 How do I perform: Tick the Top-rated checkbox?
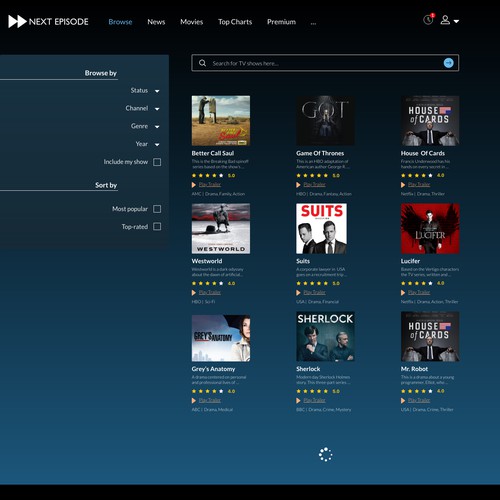pyautogui.click(x=157, y=227)
